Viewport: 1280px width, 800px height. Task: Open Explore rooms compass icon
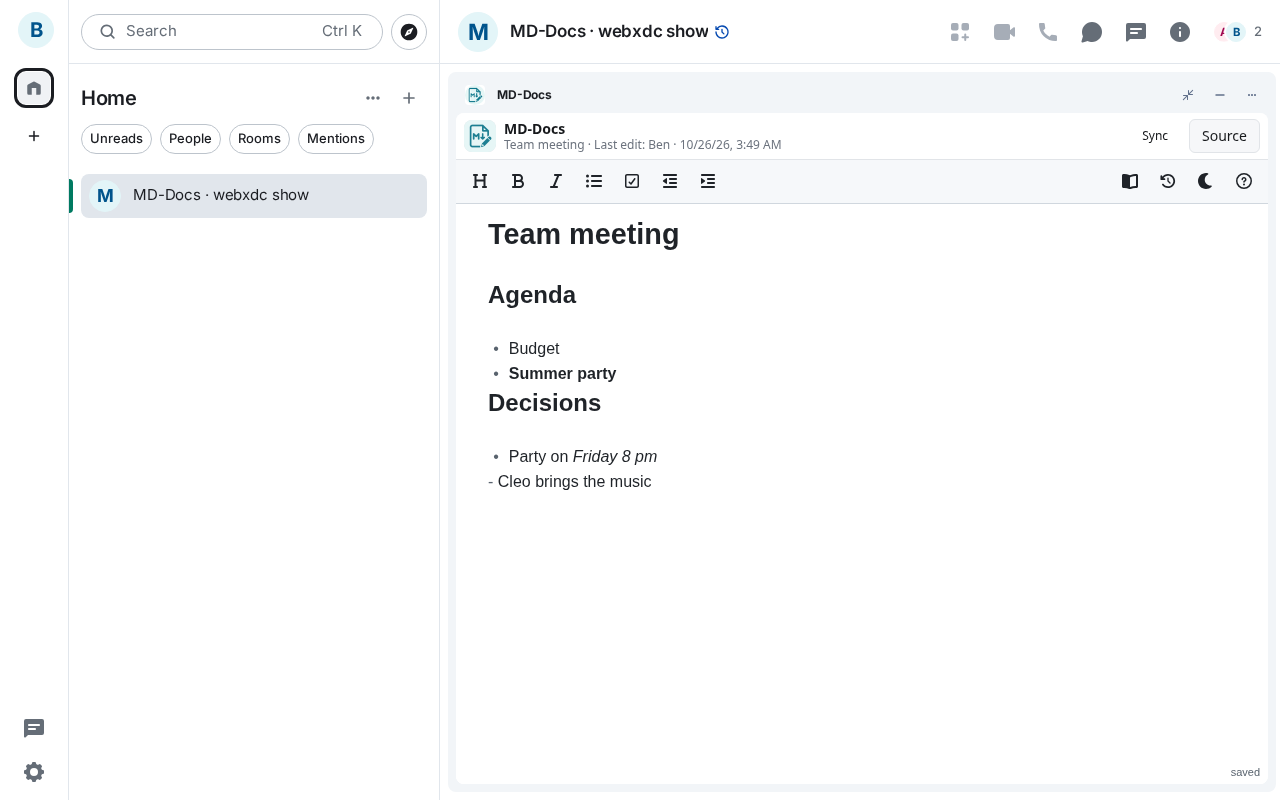409,32
